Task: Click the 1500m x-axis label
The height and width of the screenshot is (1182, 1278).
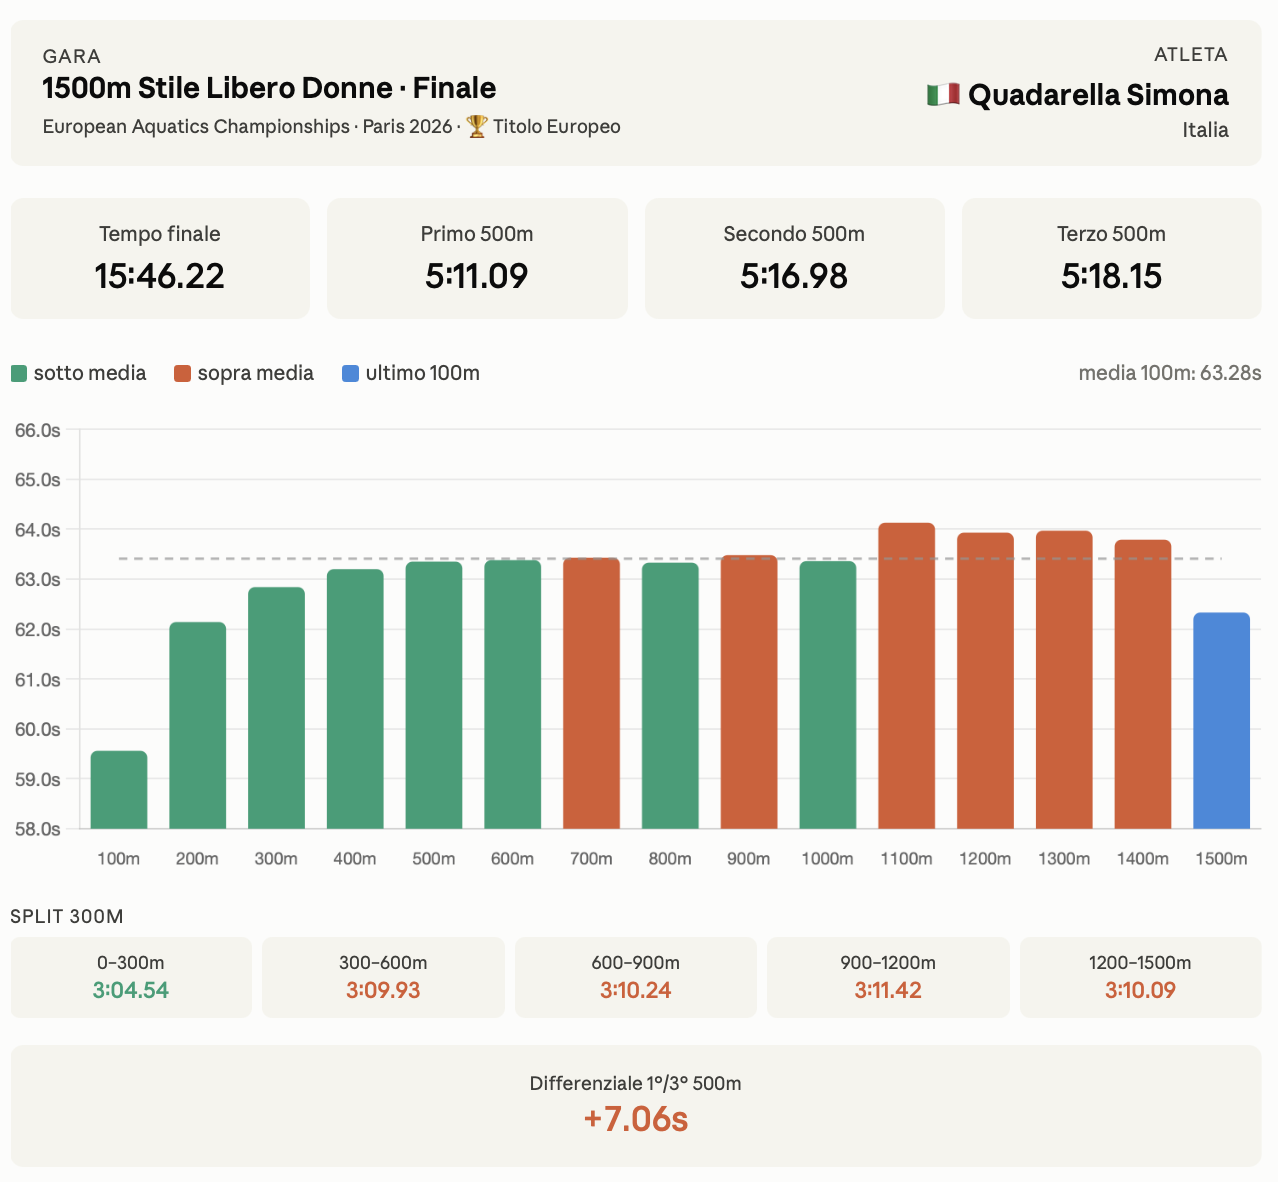Action: tap(1222, 859)
